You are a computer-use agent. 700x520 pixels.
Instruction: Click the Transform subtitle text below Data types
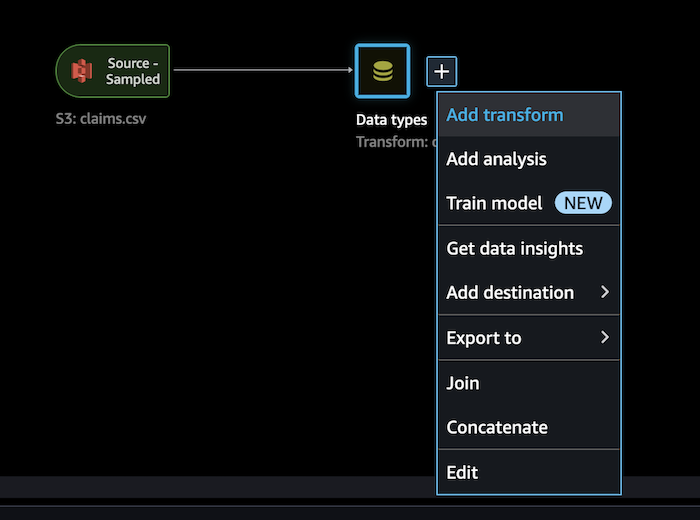(x=396, y=141)
